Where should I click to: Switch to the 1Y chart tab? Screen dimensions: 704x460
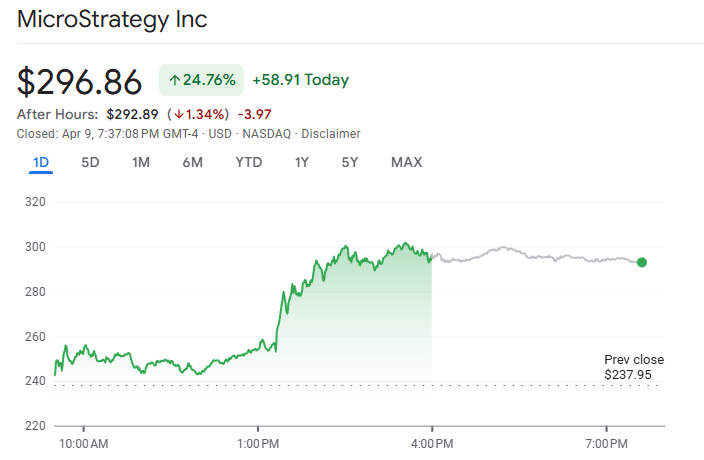coord(301,162)
